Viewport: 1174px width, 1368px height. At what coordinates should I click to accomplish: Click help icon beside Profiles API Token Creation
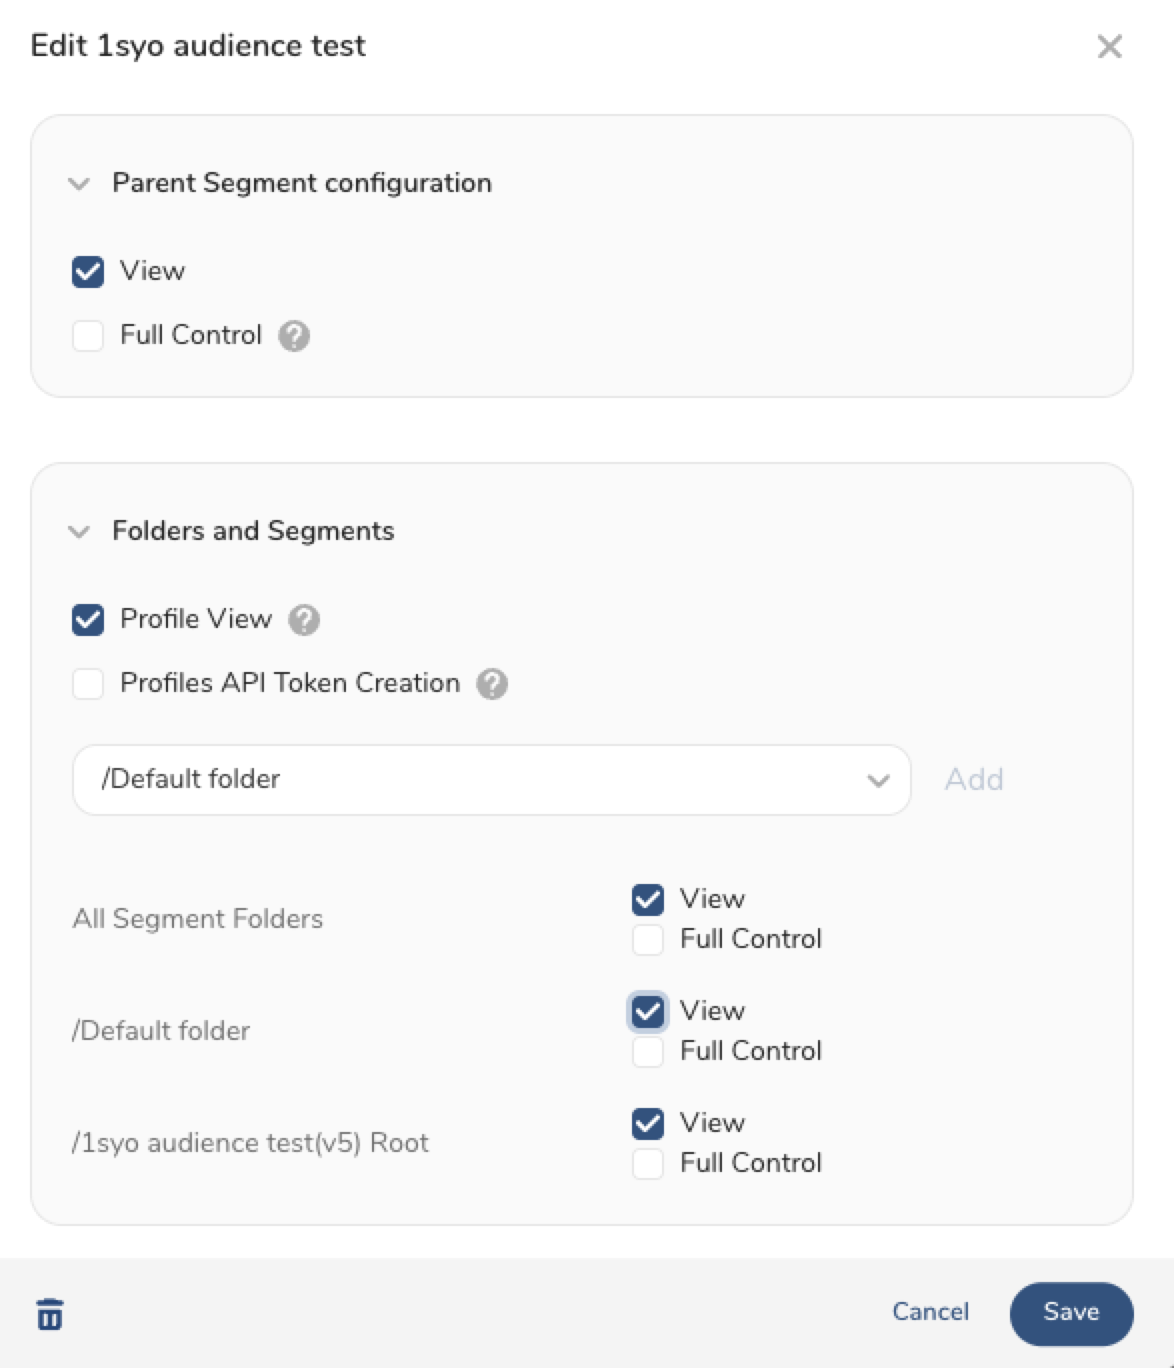[492, 684]
